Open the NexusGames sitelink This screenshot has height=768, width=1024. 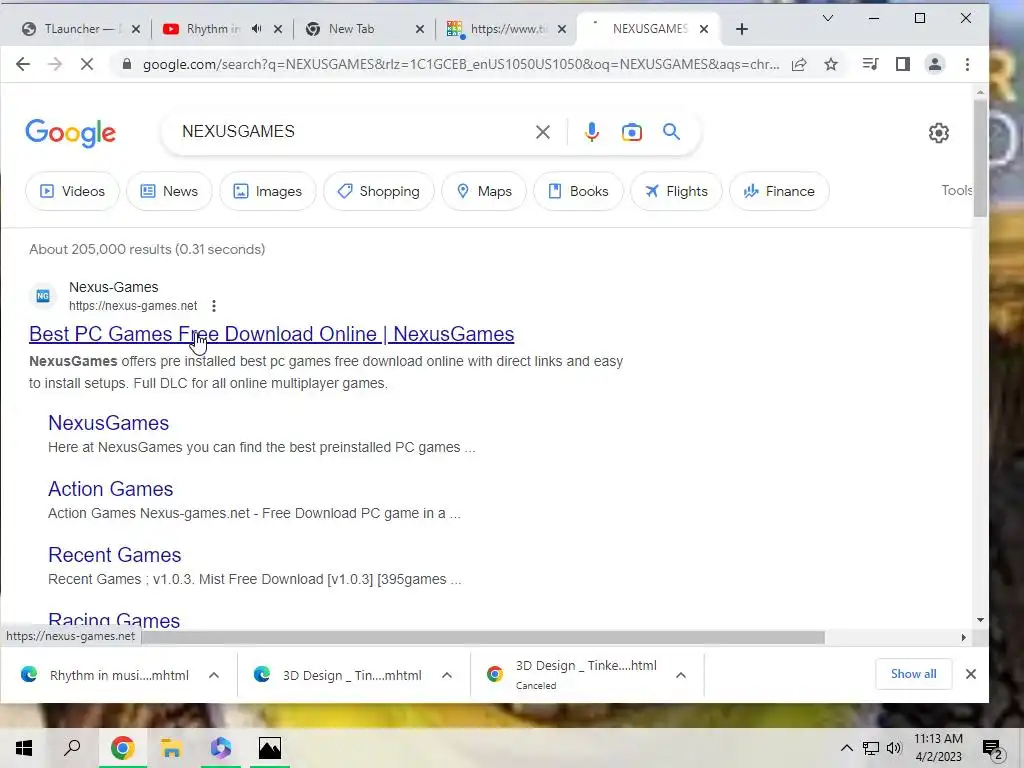coord(108,423)
